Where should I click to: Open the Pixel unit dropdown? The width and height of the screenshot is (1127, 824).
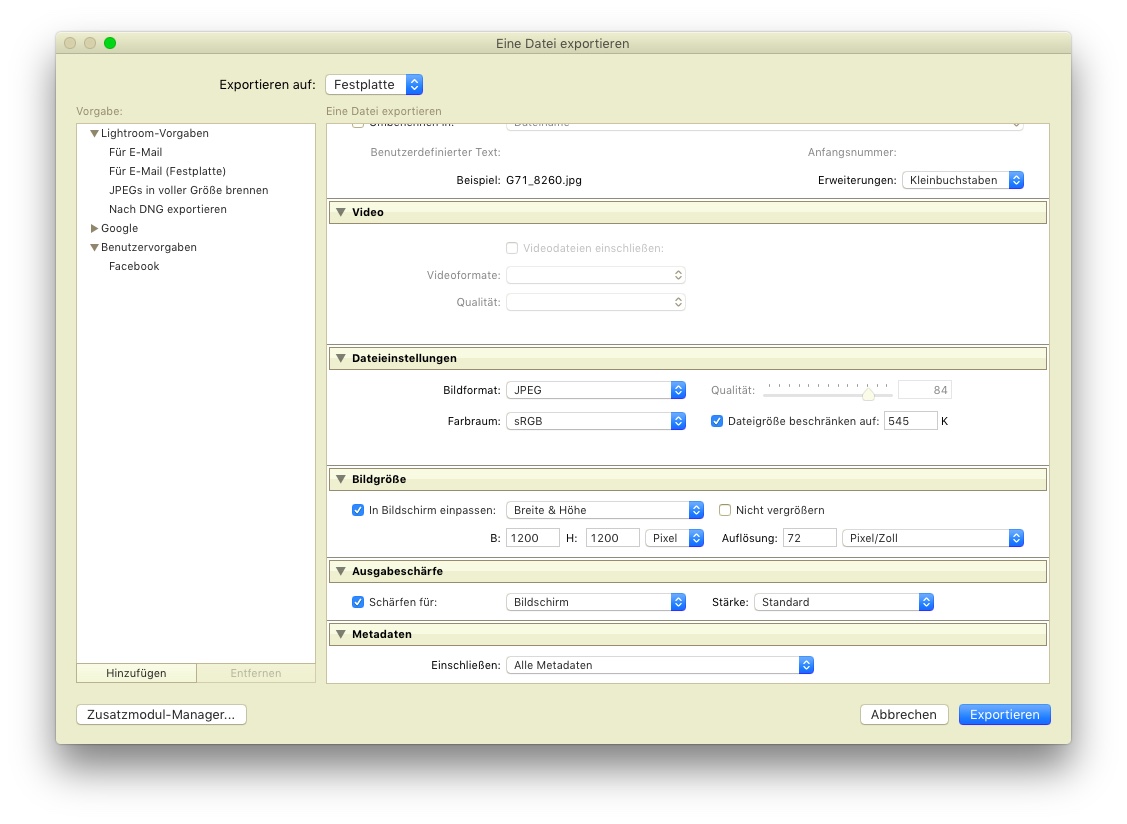674,539
